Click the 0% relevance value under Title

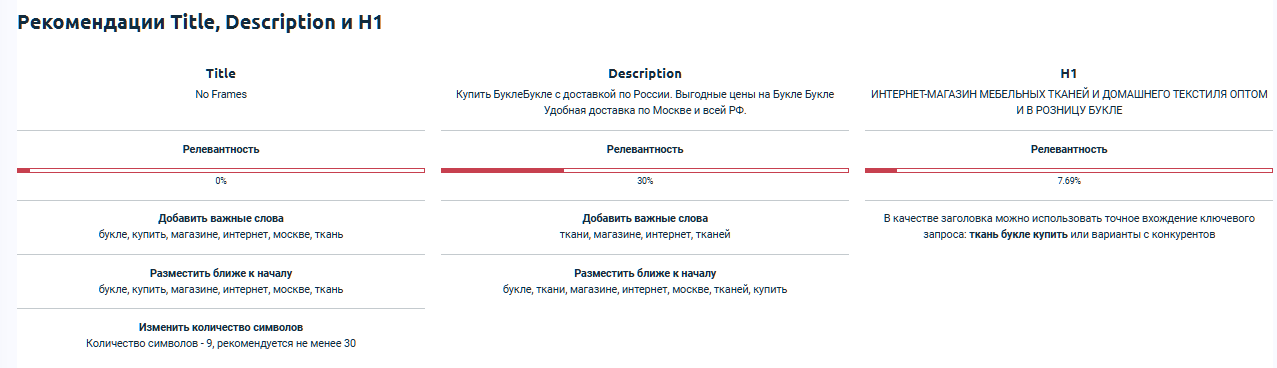coord(221,181)
